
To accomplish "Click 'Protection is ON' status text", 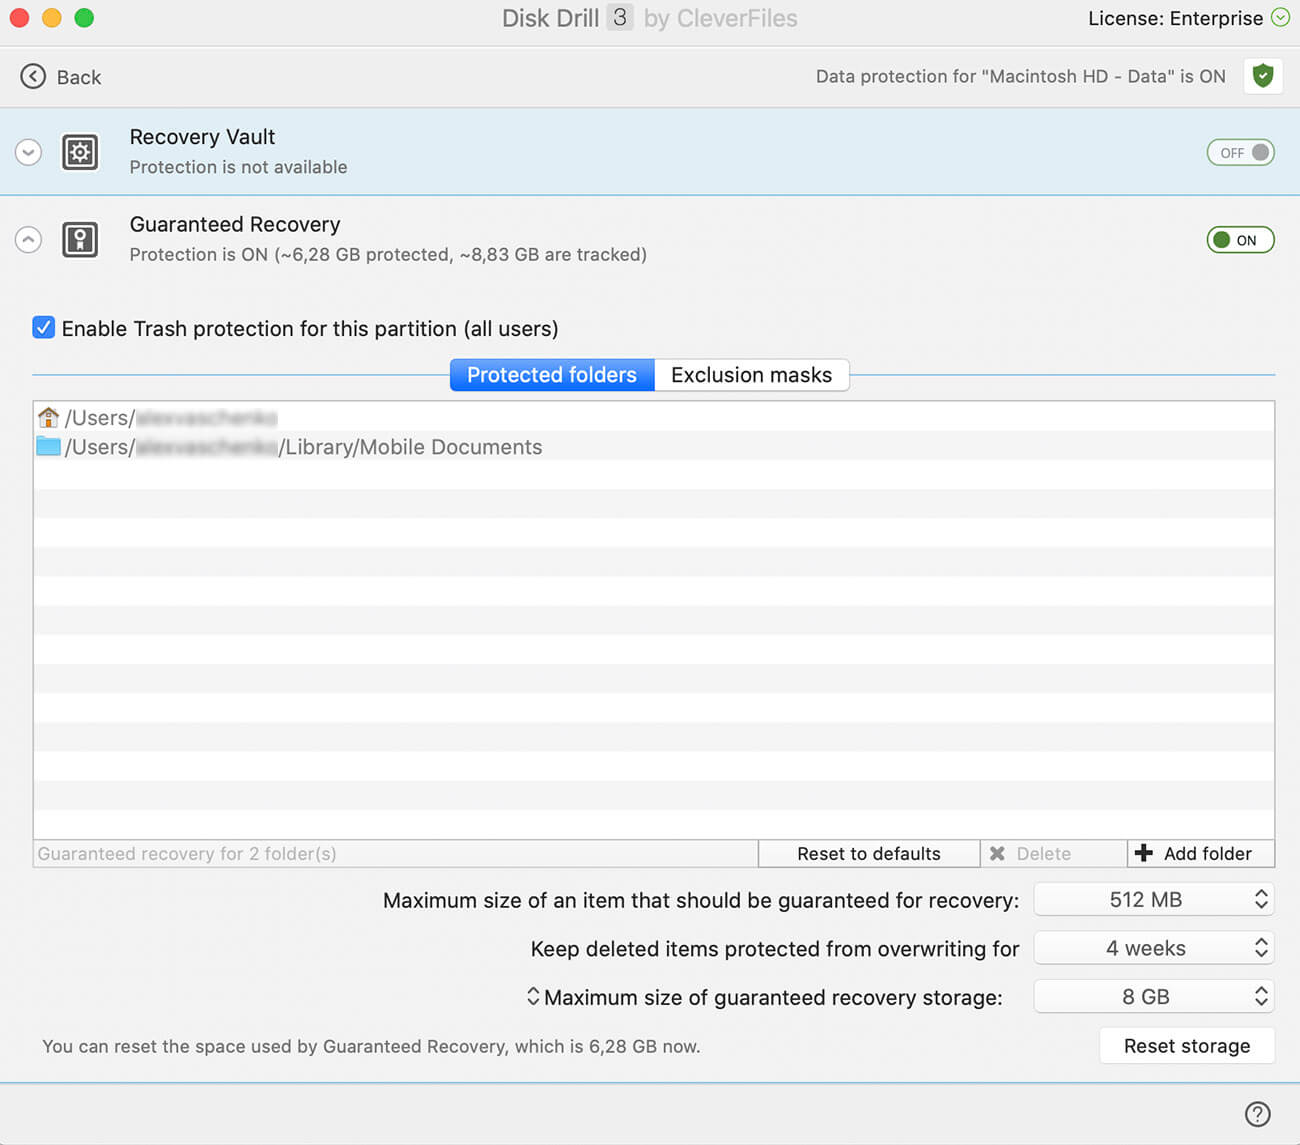I will pos(388,255).
